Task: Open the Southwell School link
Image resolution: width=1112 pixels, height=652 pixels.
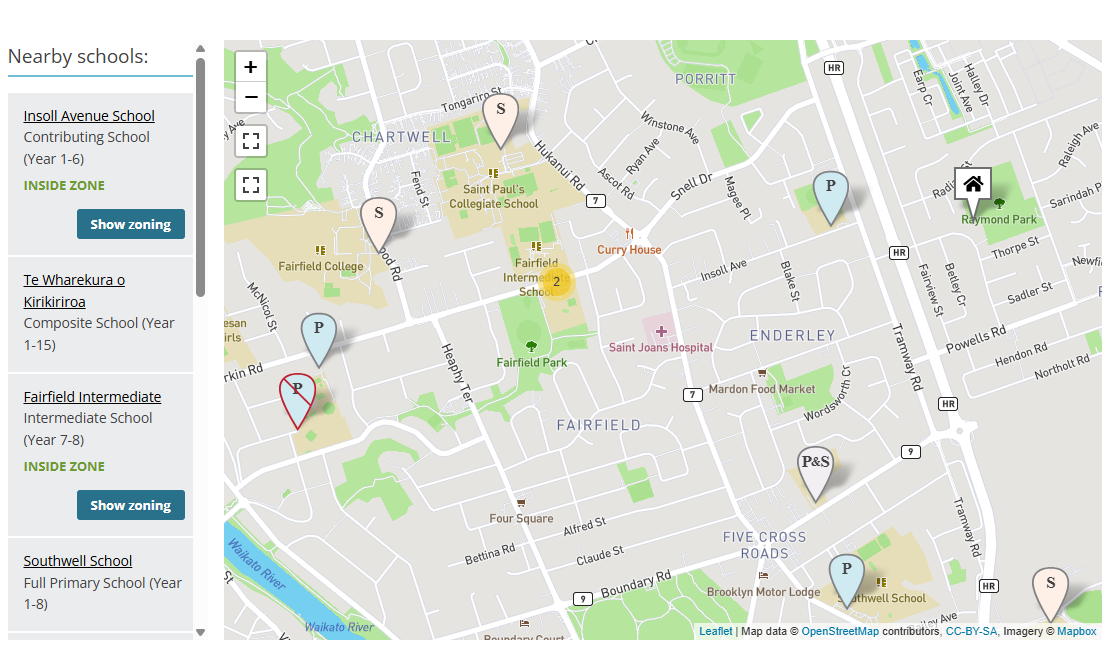Action: [77, 561]
